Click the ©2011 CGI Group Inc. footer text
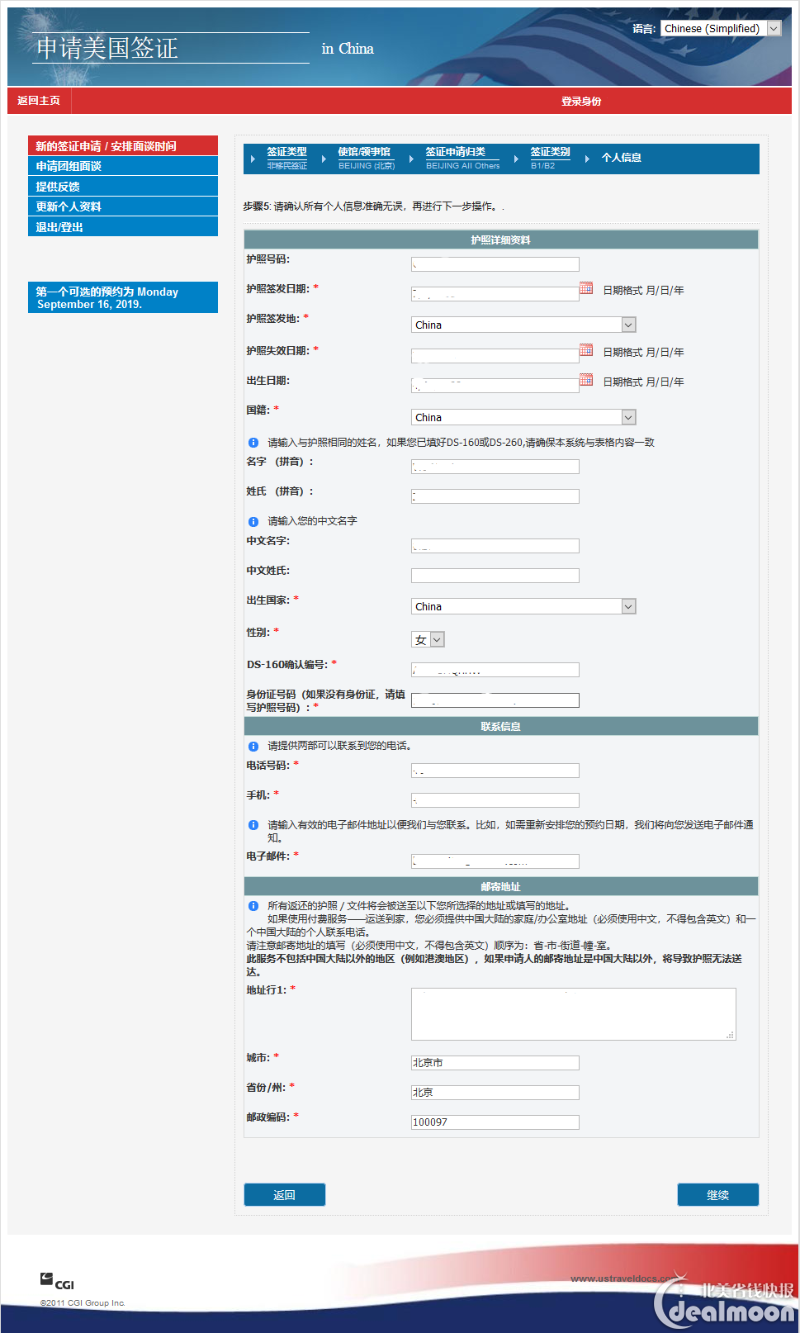The width and height of the screenshot is (800, 1333). coord(83,1303)
